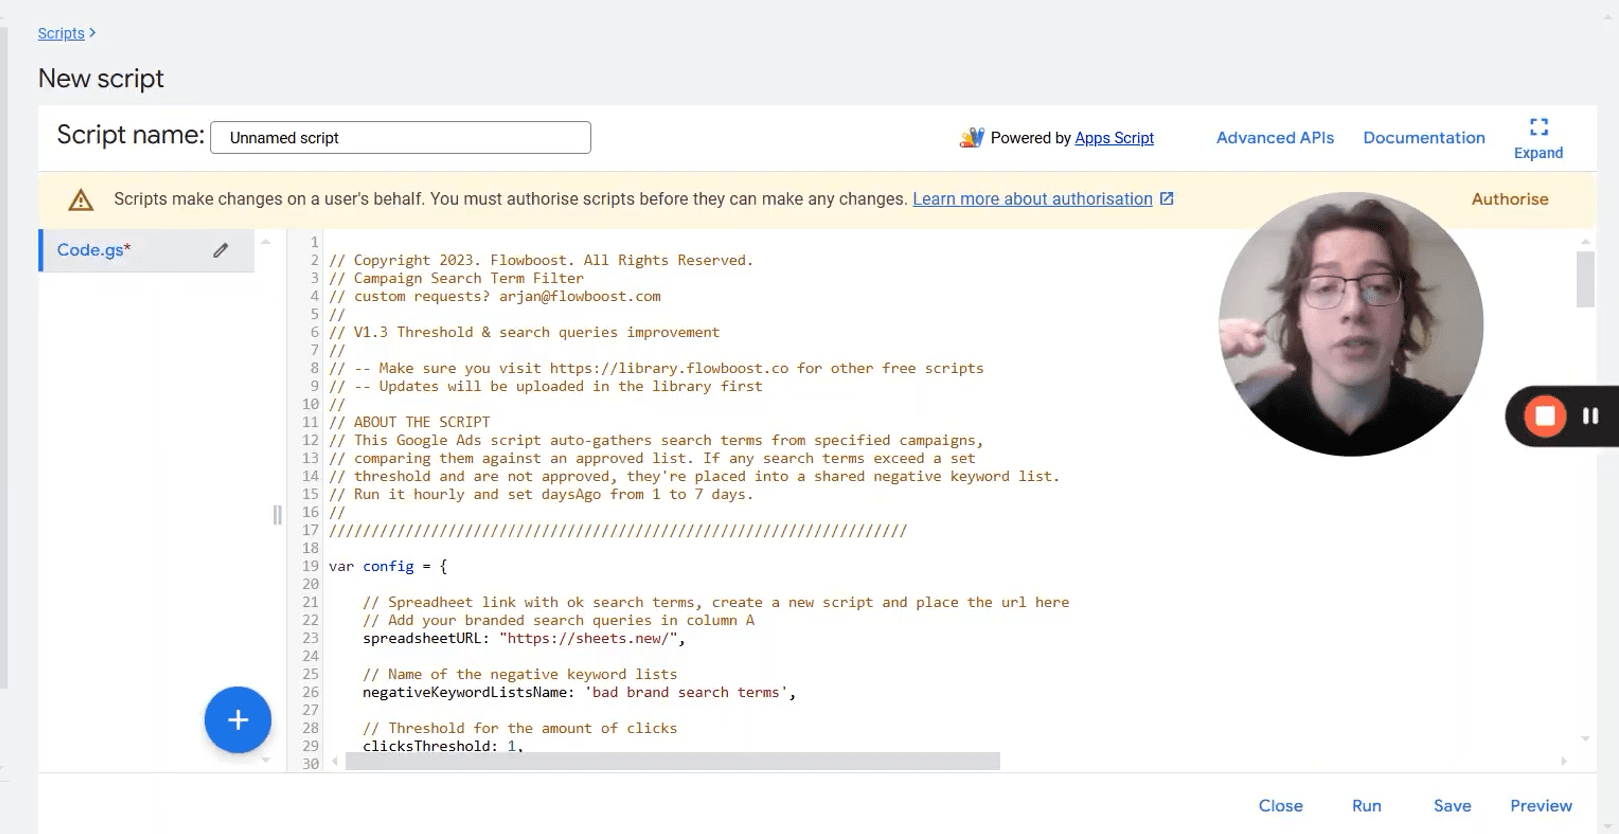Click the Close button

tap(1281, 806)
